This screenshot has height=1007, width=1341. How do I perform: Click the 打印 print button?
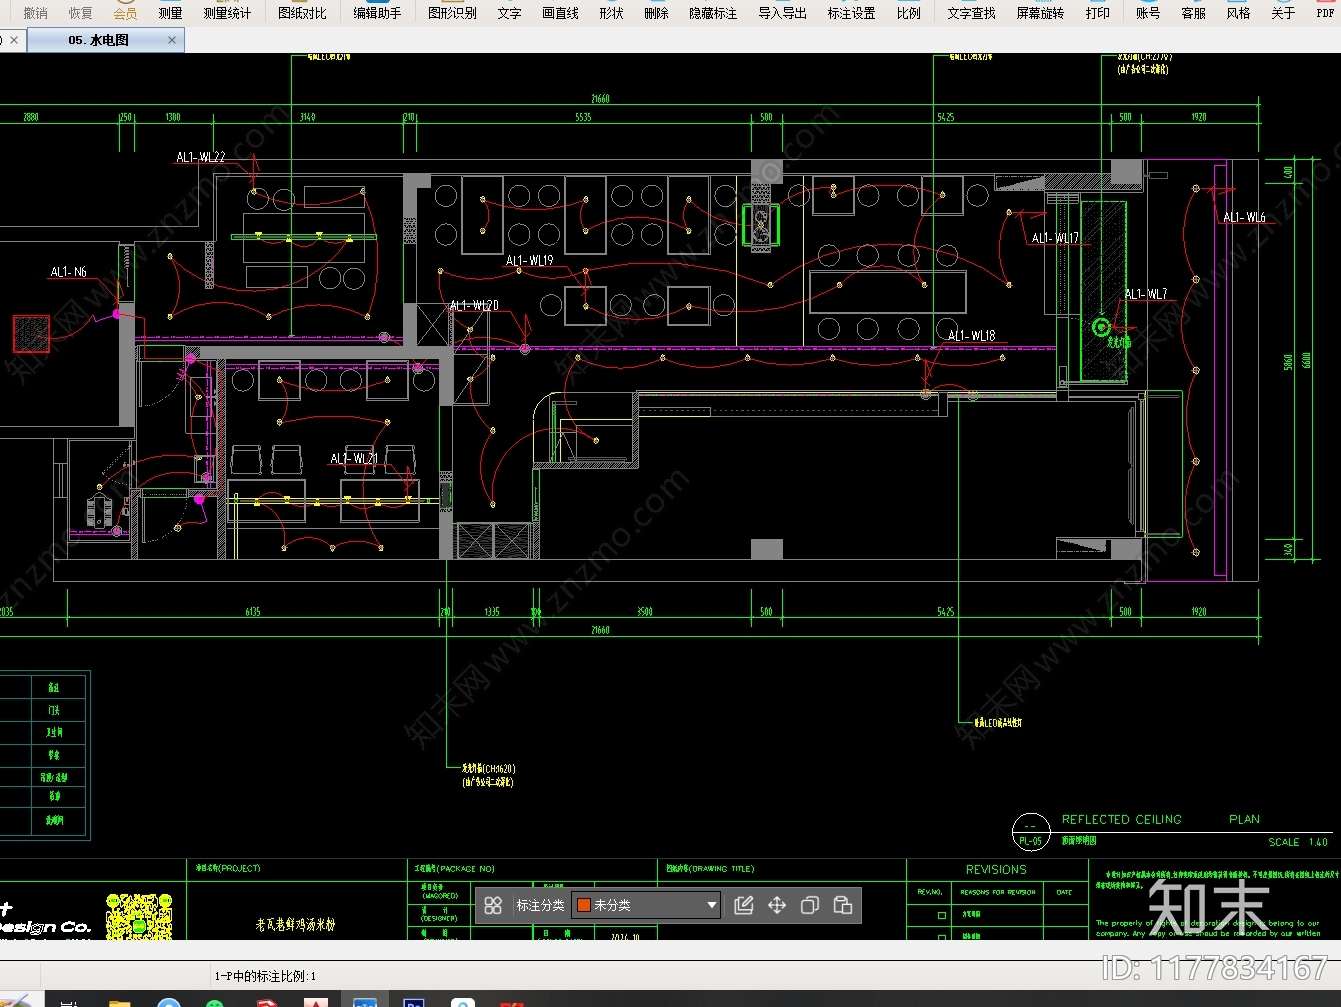[1097, 13]
